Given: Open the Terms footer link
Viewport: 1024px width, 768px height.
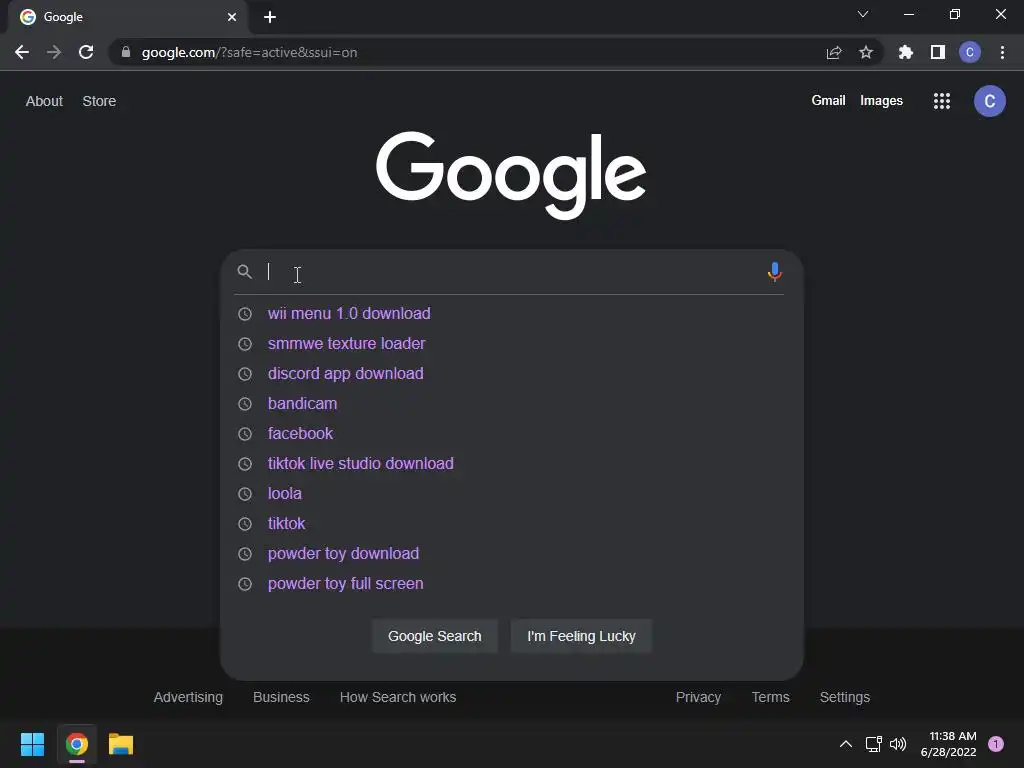Looking at the screenshot, I should click(x=771, y=697).
